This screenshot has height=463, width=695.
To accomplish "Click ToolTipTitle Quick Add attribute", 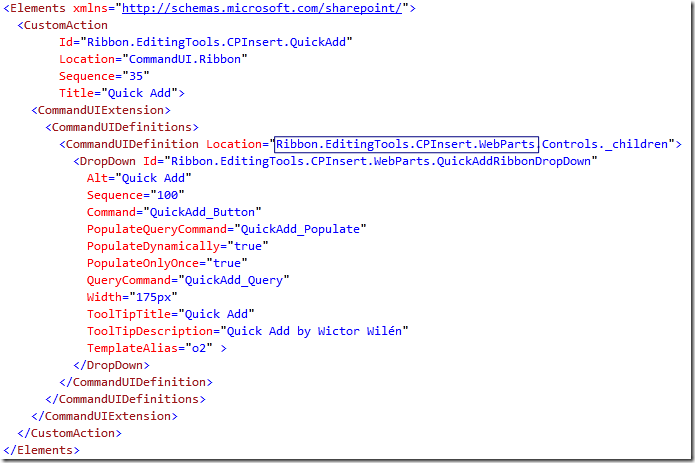I will click(x=171, y=314).
